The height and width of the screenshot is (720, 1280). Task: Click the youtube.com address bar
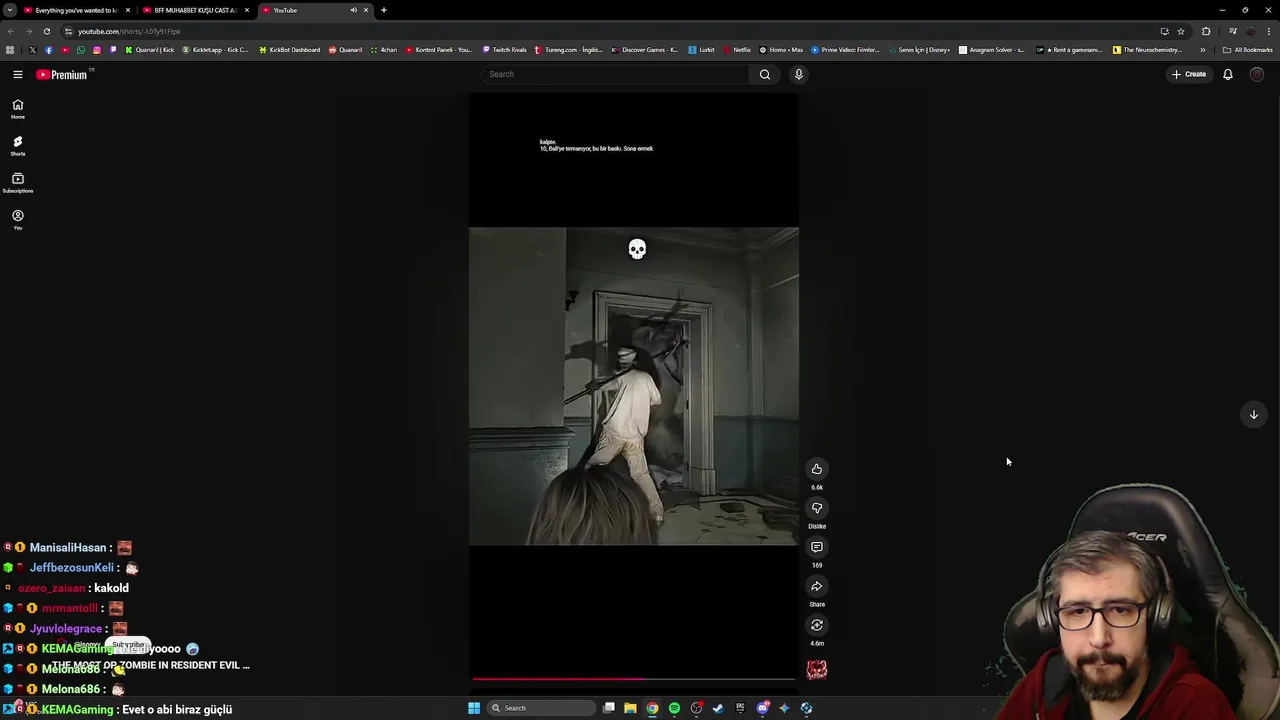point(600,31)
